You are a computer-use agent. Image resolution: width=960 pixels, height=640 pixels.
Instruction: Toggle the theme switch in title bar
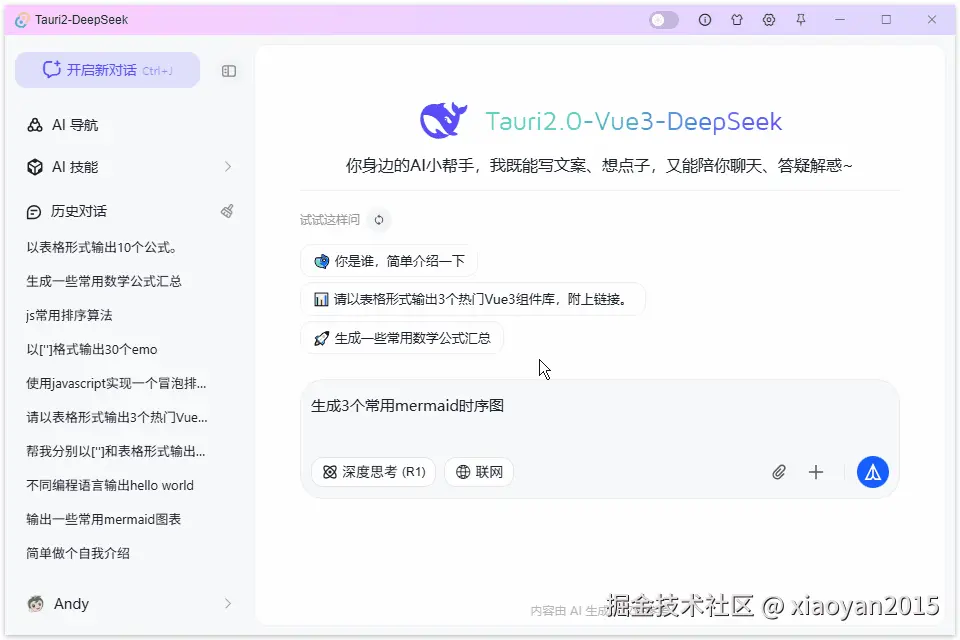[664, 20]
